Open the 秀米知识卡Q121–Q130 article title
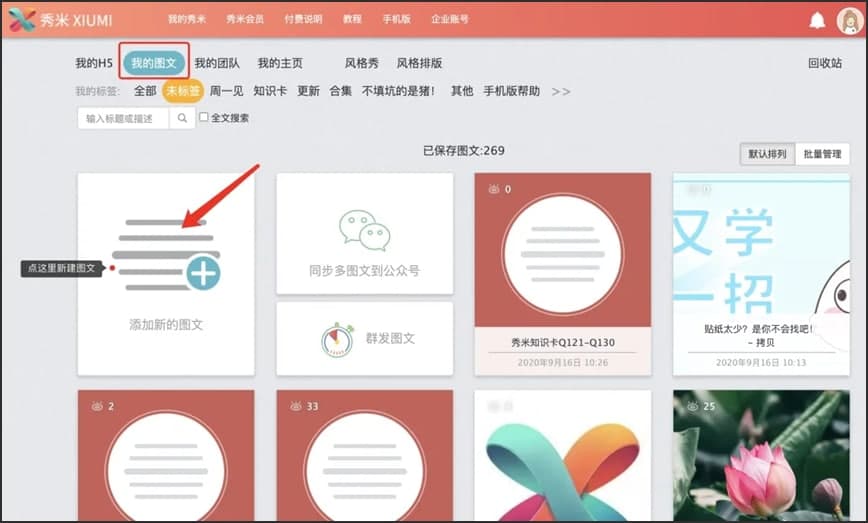This screenshot has width=868, height=523. coord(562,343)
